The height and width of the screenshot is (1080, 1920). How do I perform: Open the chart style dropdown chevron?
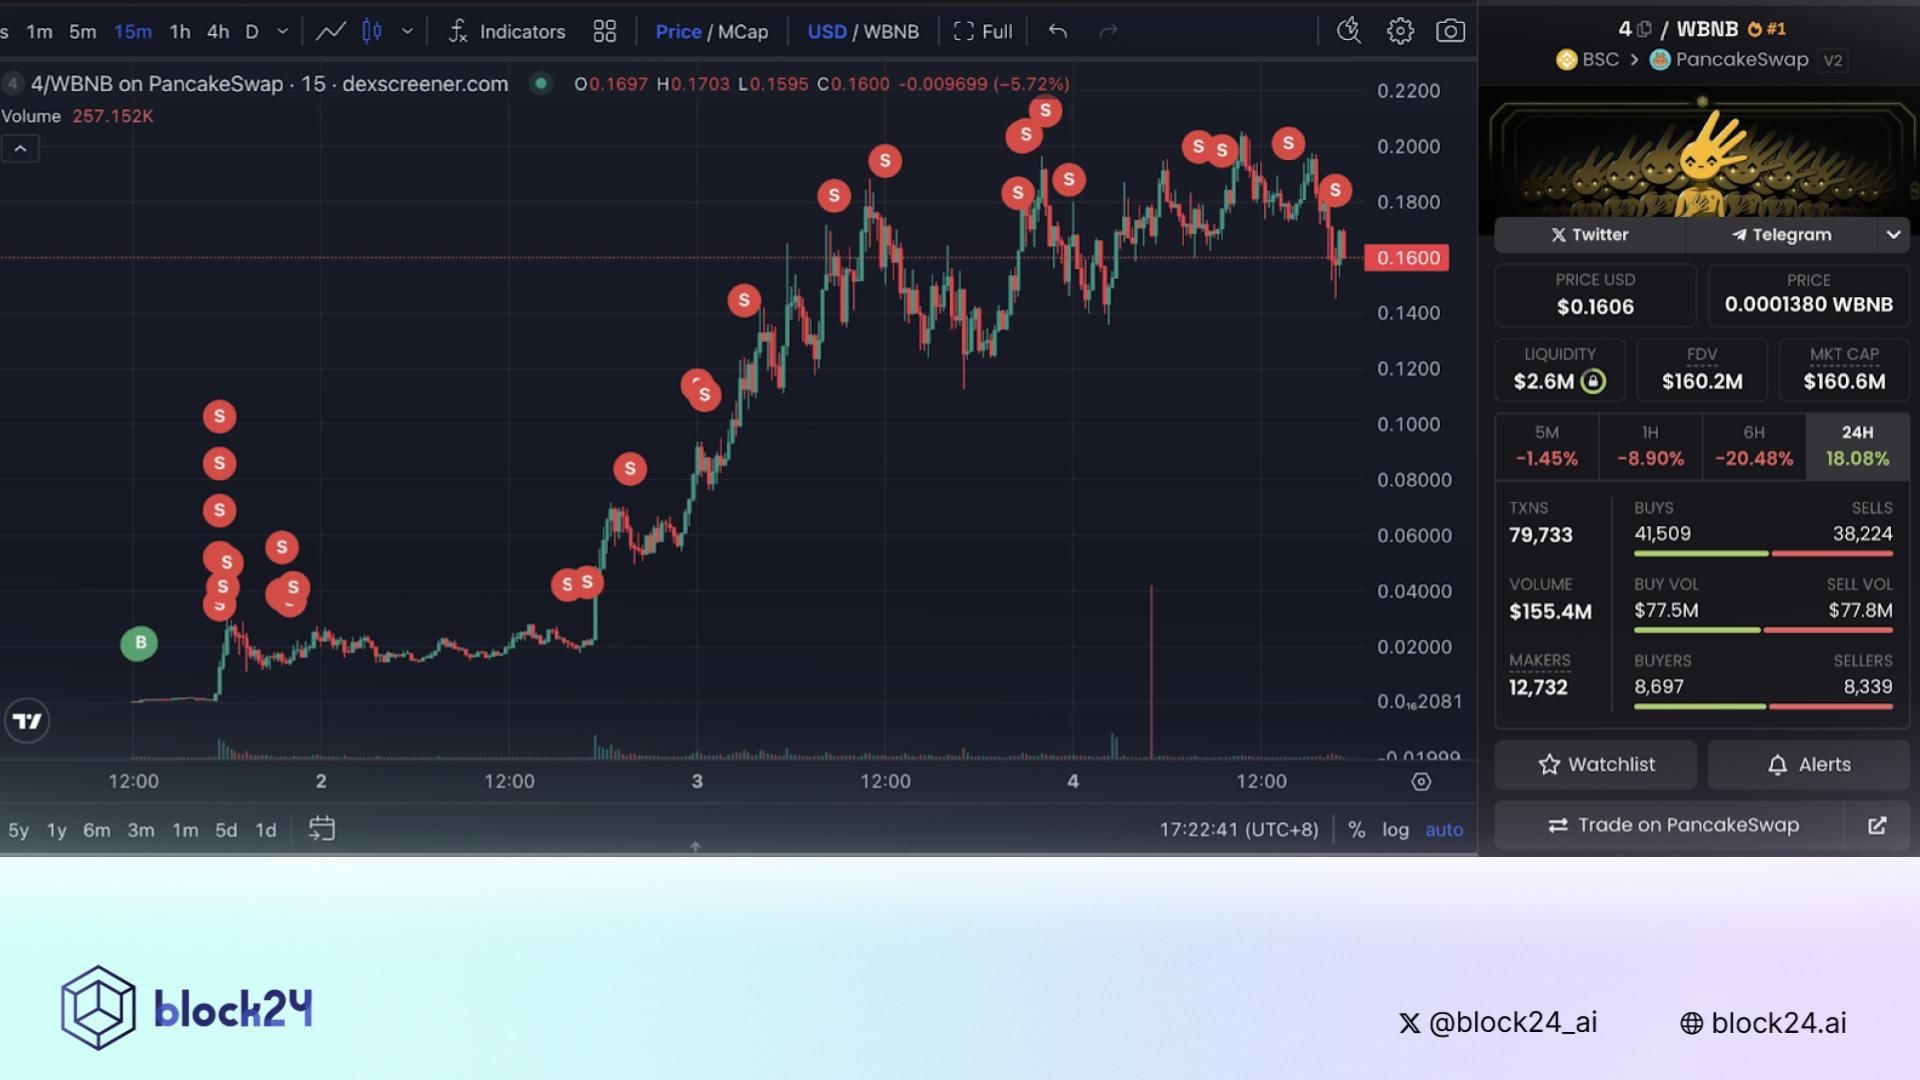point(407,31)
